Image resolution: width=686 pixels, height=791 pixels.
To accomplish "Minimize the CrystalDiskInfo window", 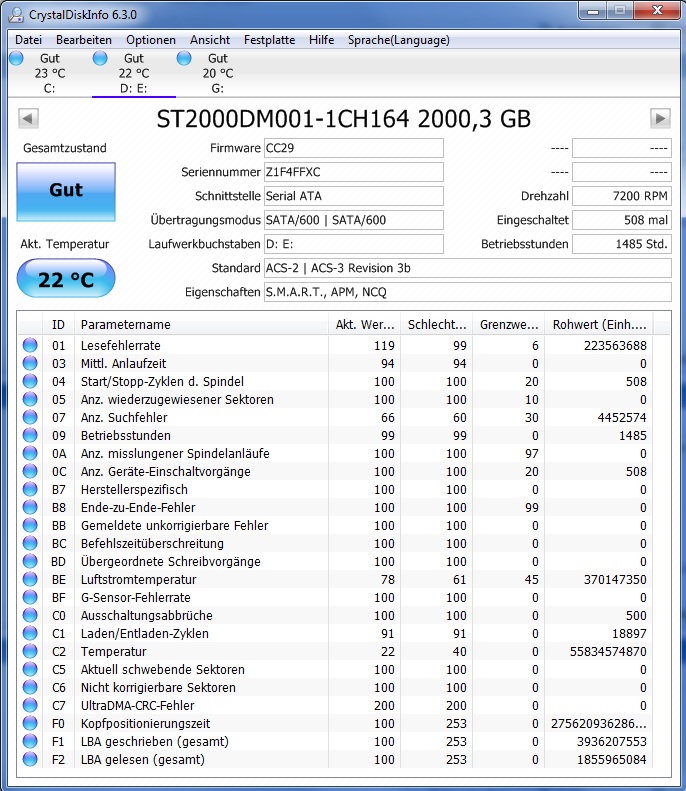I will (x=593, y=11).
